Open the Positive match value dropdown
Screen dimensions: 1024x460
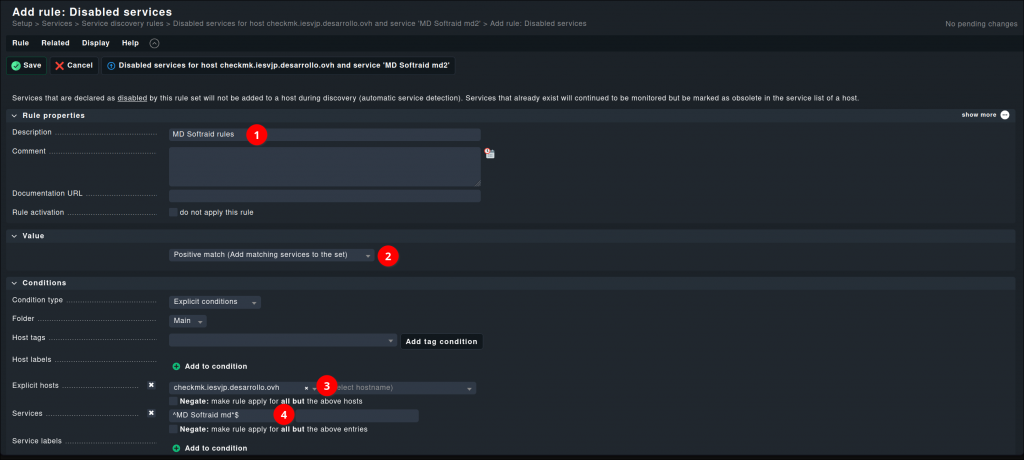point(271,255)
